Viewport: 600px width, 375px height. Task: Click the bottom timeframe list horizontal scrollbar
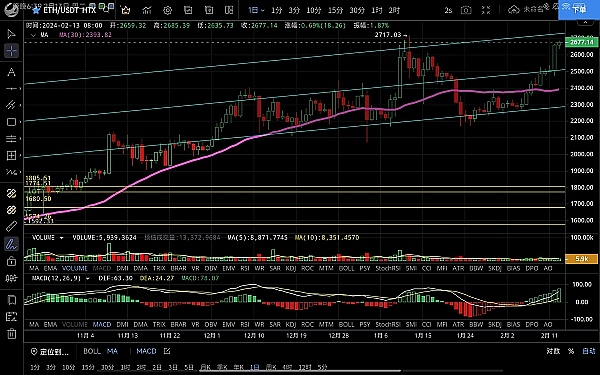(300, 371)
